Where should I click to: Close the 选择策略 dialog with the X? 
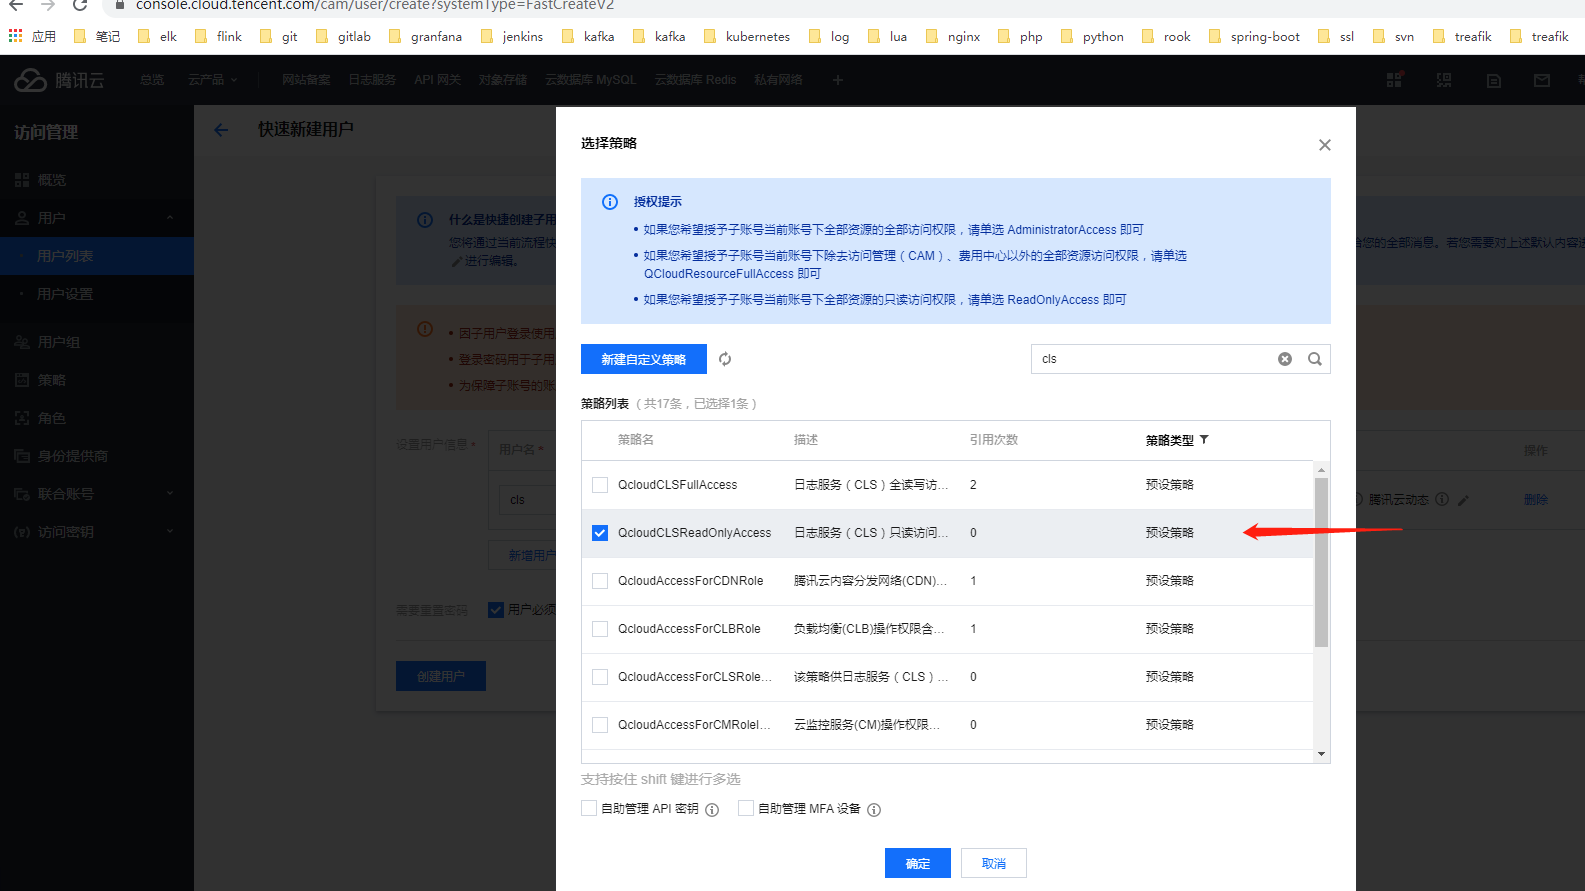(1325, 145)
